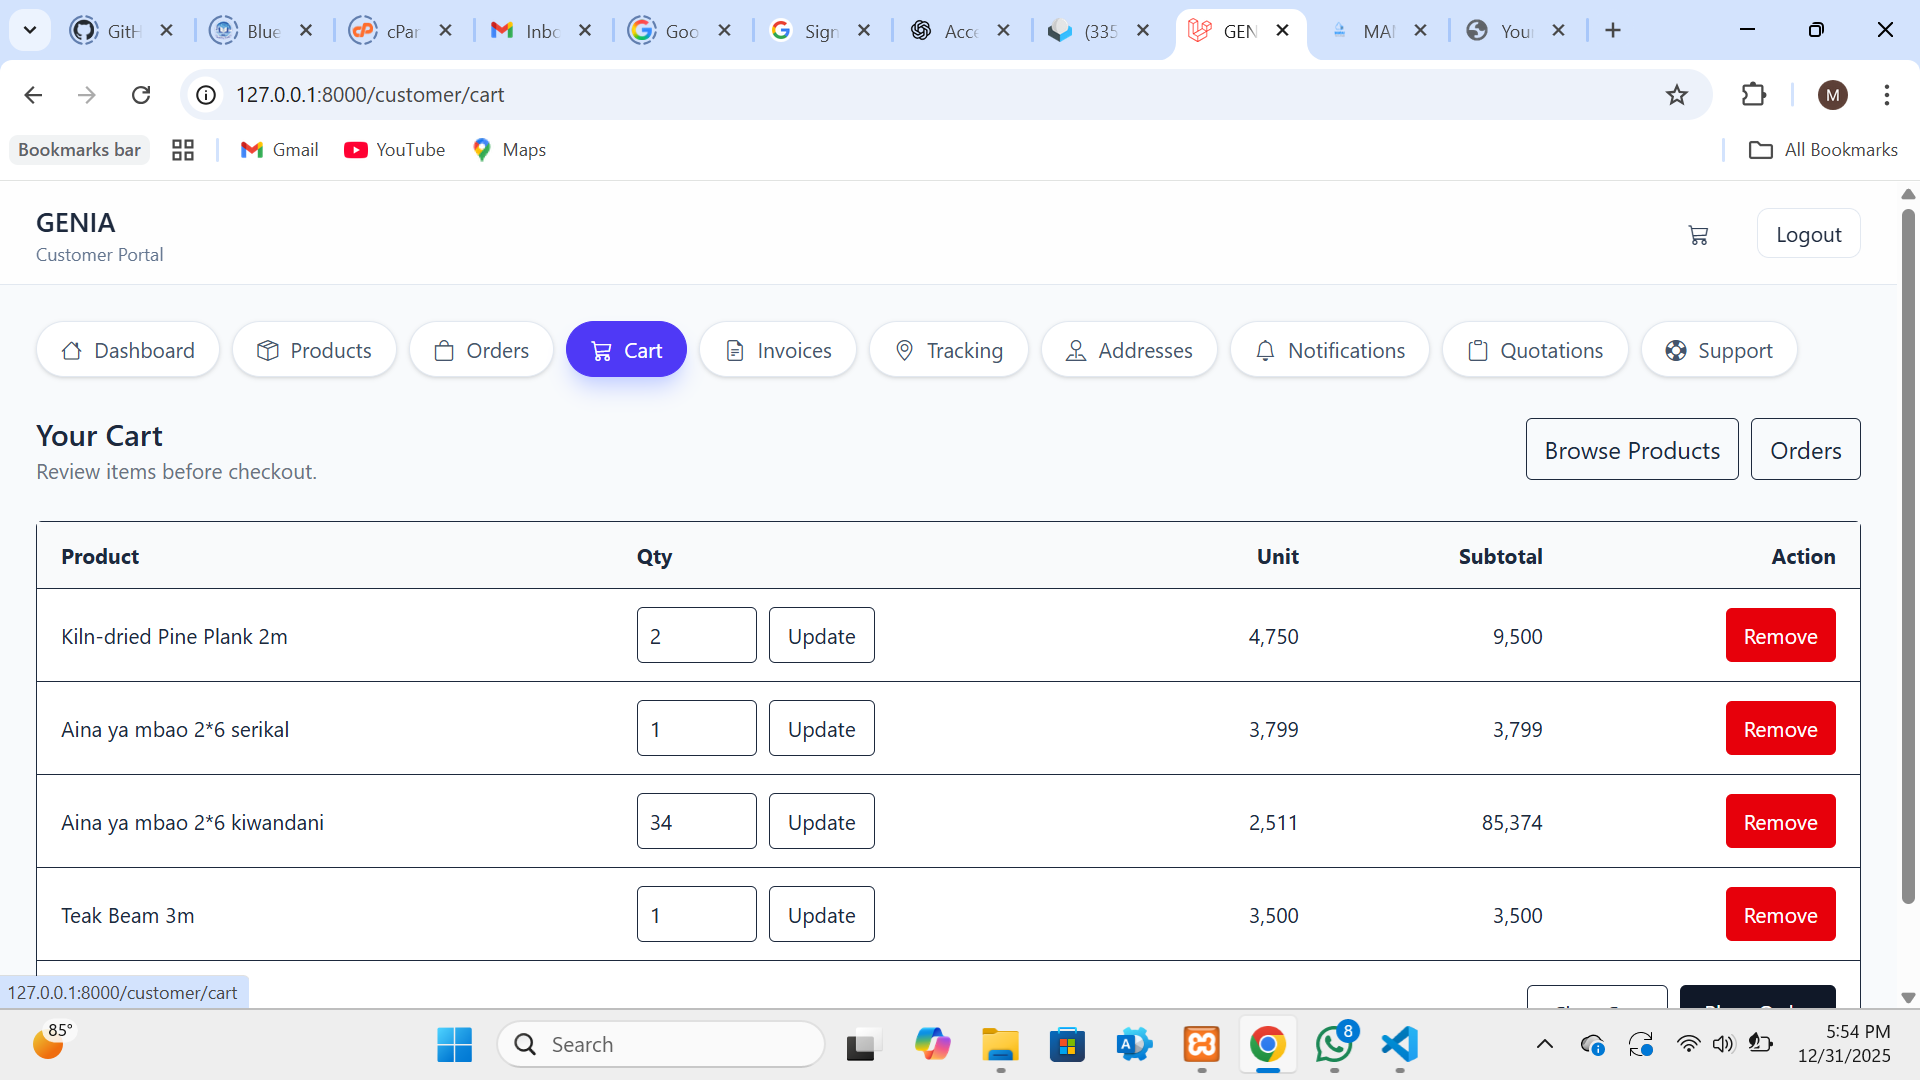The height and width of the screenshot is (1080, 1920).
Task: Launch Visual Studio Code from the taskbar
Action: click(1399, 1044)
